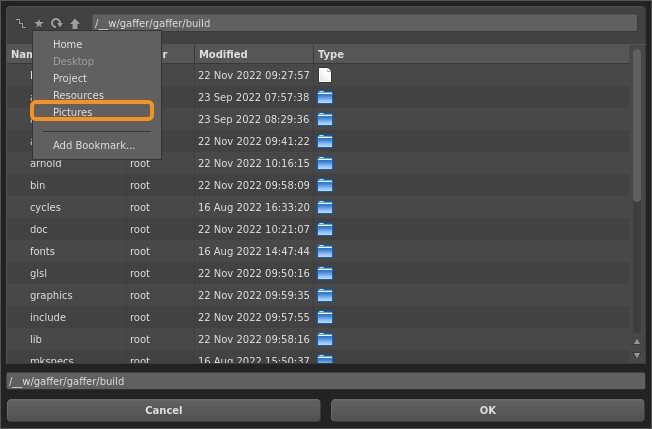Click the doc row folder icon
The height and width of the screenshot is (429, 652).
325,229
